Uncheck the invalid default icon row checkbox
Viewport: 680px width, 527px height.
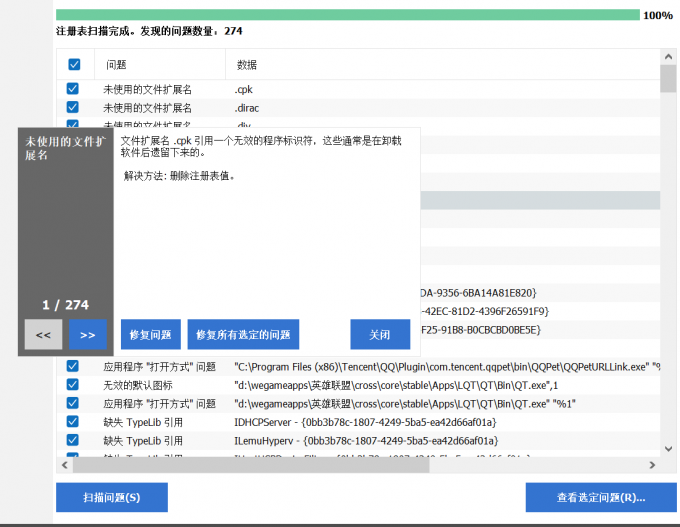point(72,385)
